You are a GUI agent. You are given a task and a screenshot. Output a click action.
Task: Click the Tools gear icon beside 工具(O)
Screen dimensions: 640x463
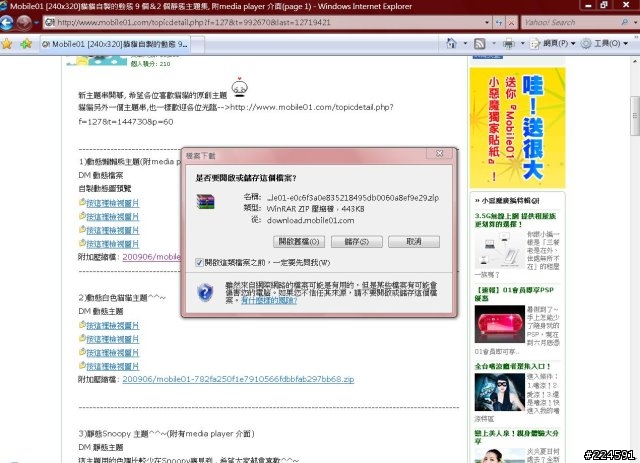click(x=586, y=43)
